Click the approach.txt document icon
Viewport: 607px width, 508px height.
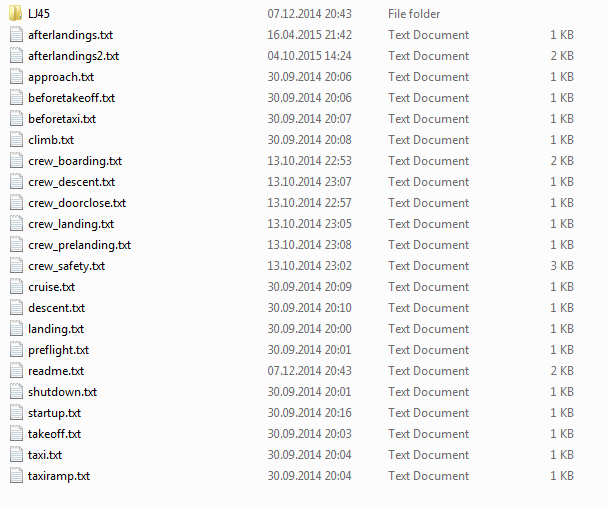pos(16,77)
